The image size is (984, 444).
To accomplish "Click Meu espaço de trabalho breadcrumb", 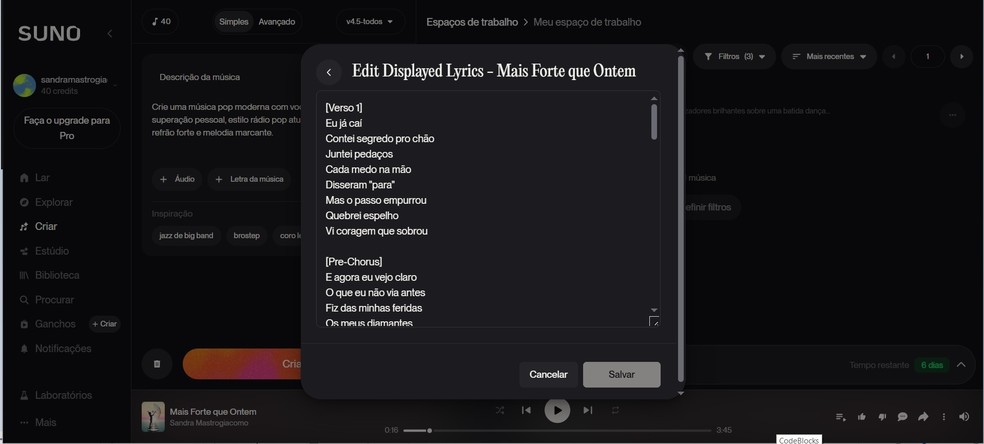I will (x=587, y=22).
